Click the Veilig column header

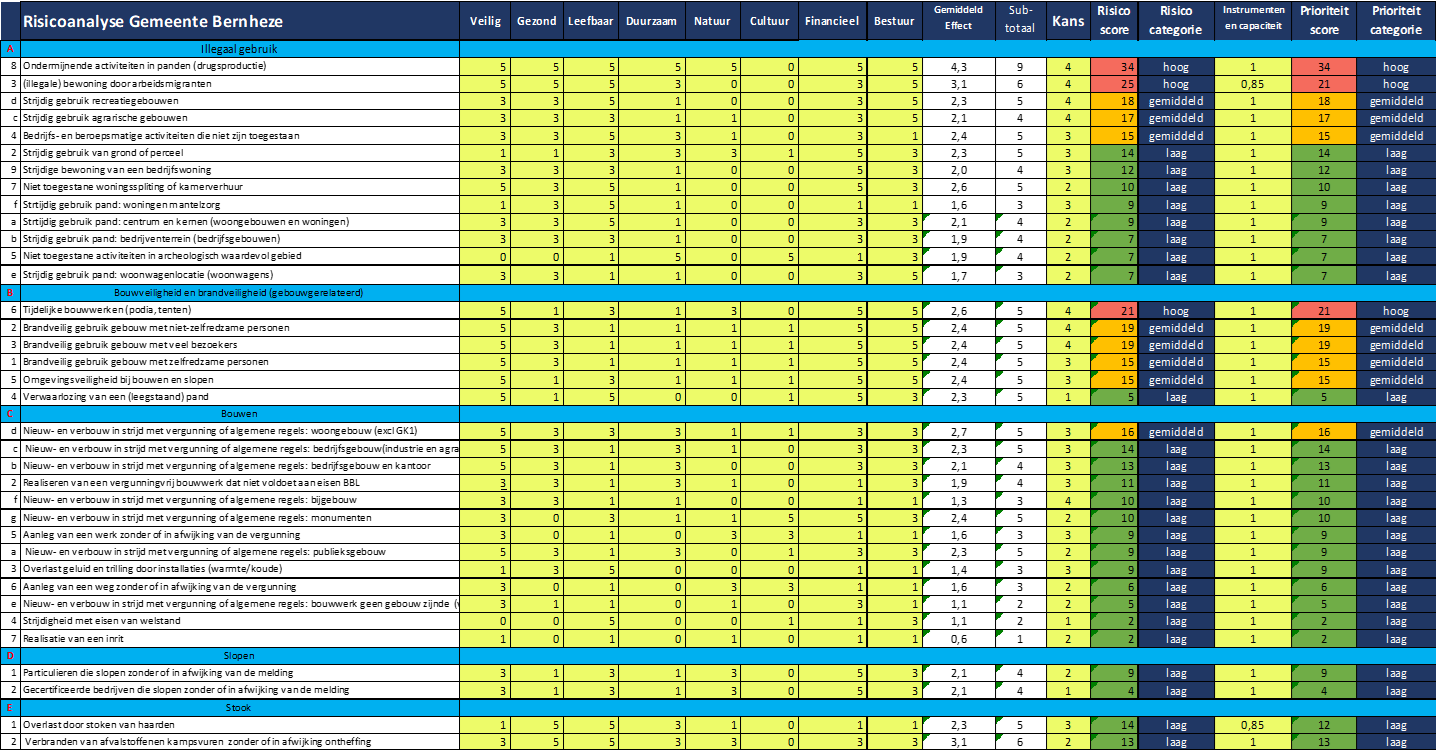(485, 21)
